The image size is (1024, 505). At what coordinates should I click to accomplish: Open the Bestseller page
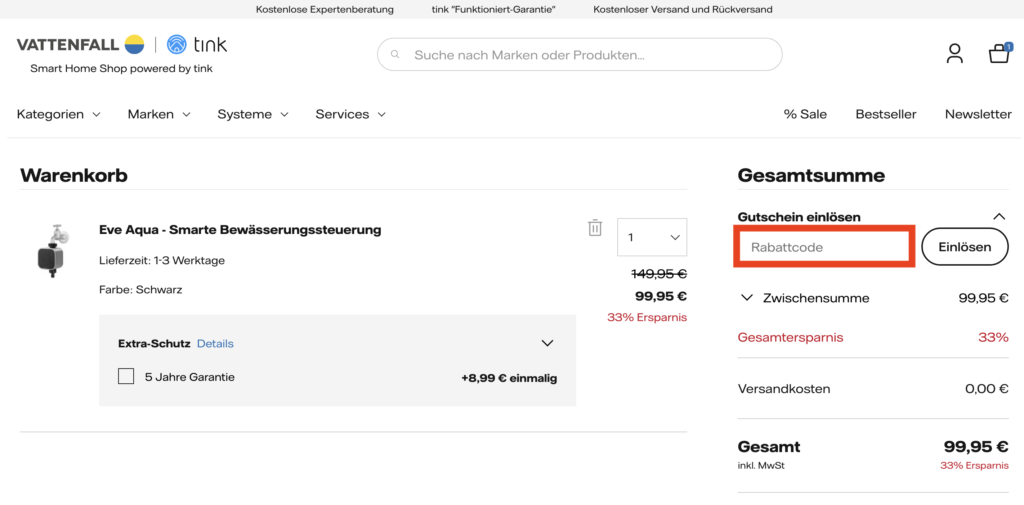886,114
